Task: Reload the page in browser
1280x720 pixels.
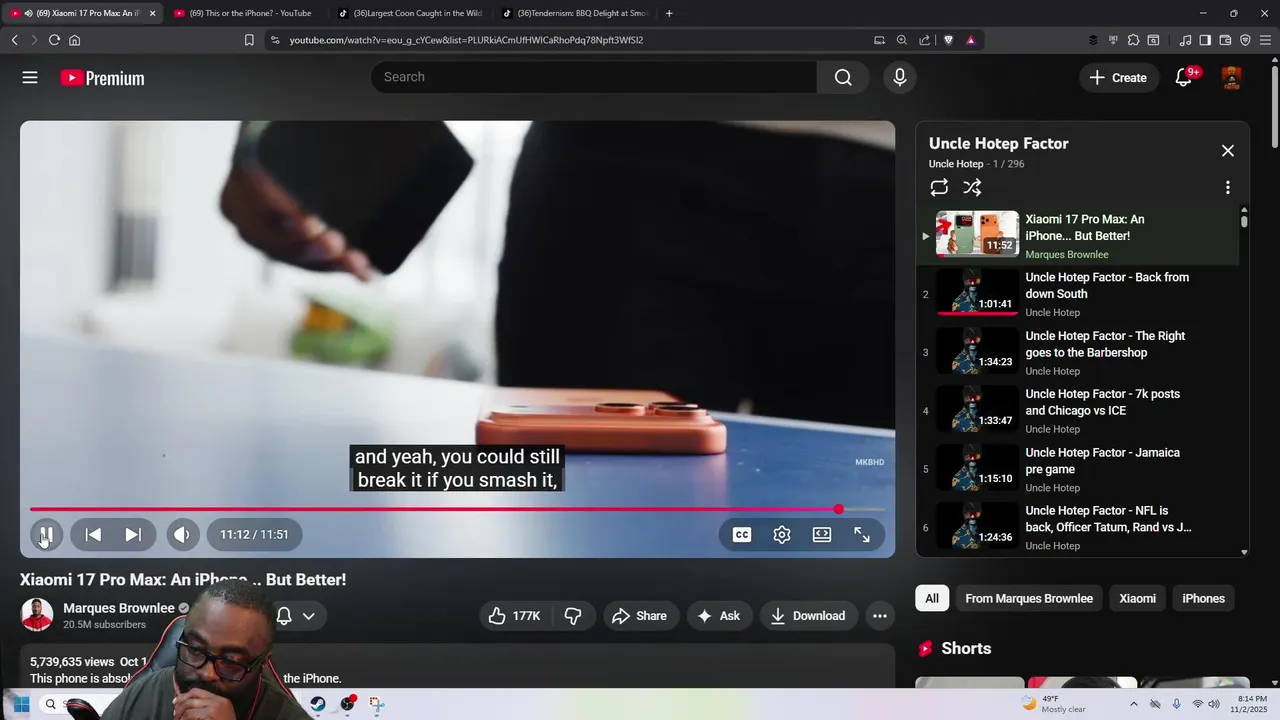Action: (54, 40)
